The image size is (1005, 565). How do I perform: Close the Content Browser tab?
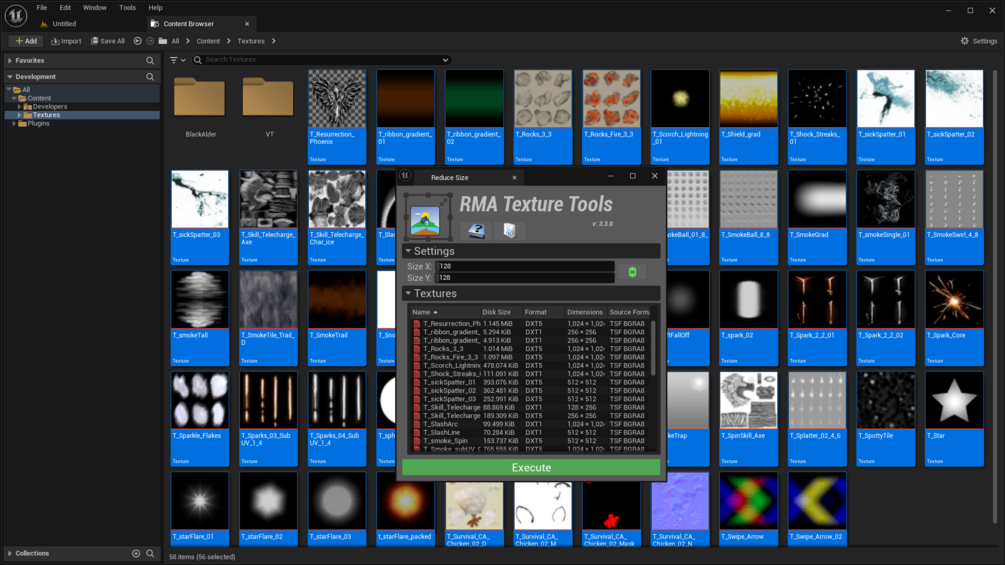247,24
